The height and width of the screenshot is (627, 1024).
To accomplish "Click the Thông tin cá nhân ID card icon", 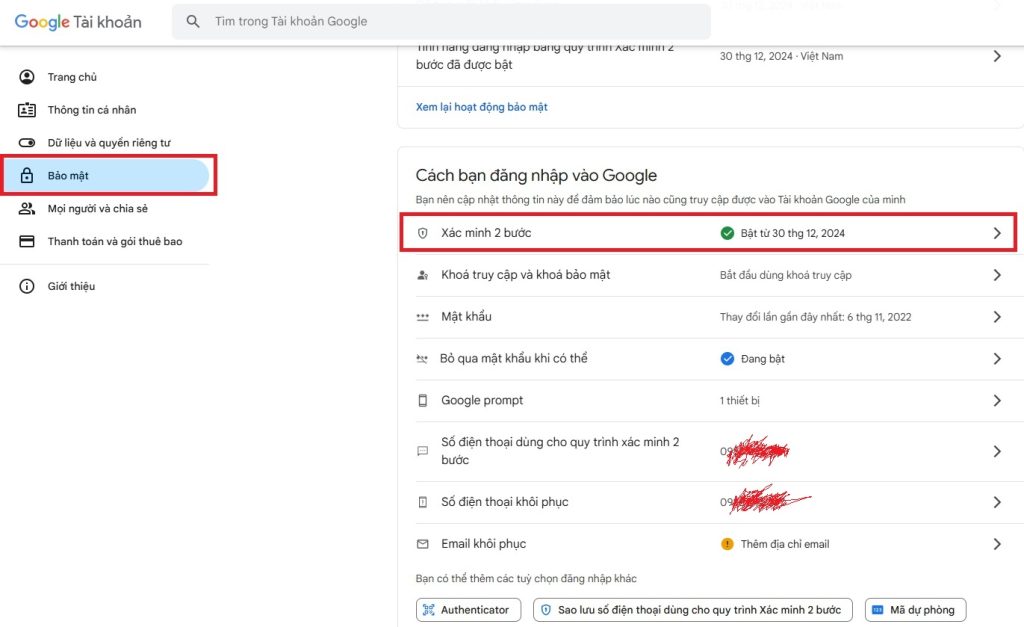I will pos(27,110).
